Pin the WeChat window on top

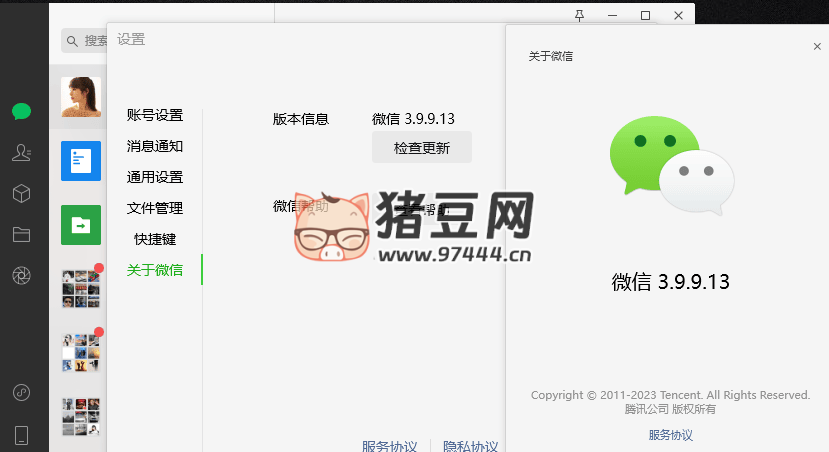(x=580, y=15)
